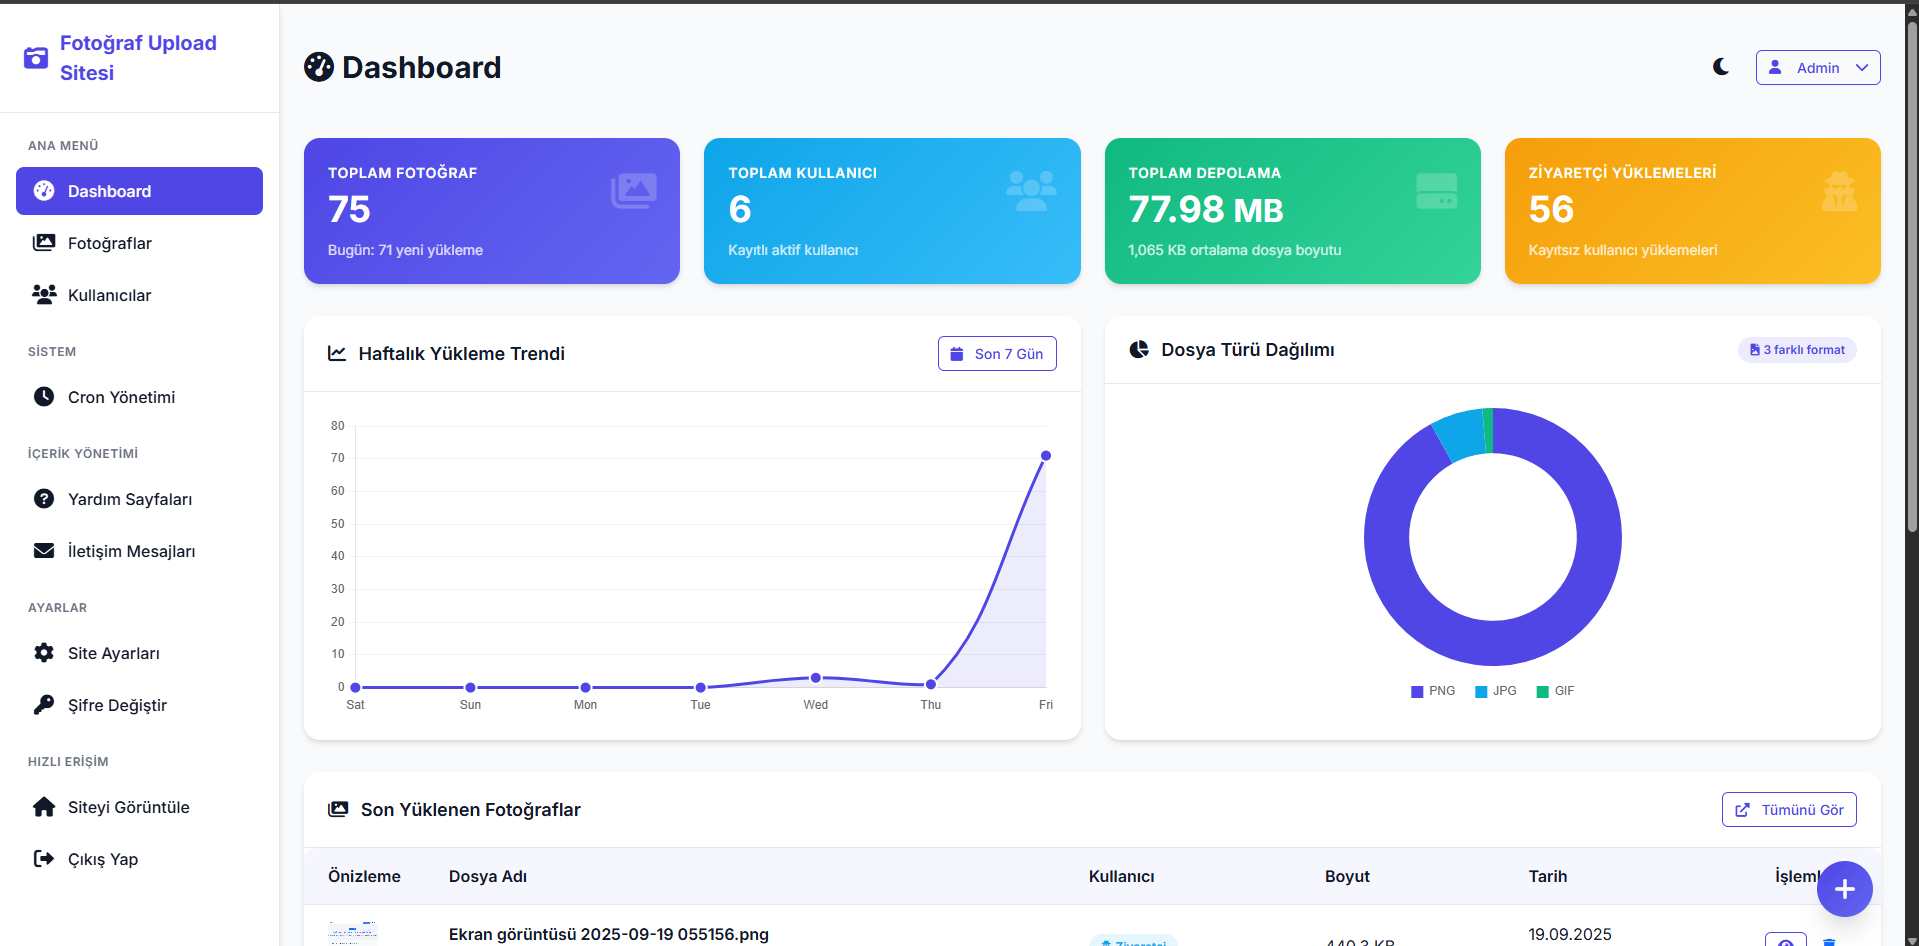Click the green GIF legend color swatch
Viewport: 1919px width, 946px height.
click(x=1542, y=692)
